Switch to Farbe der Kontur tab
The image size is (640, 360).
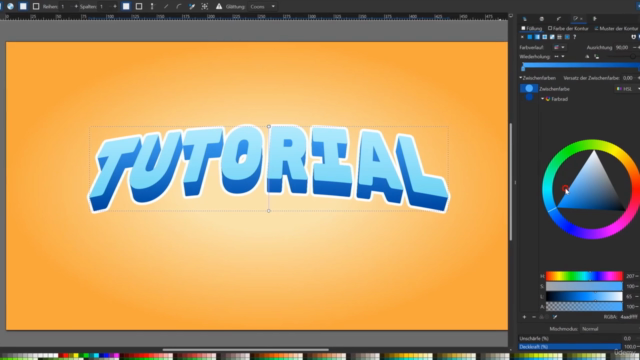[568, 29]
